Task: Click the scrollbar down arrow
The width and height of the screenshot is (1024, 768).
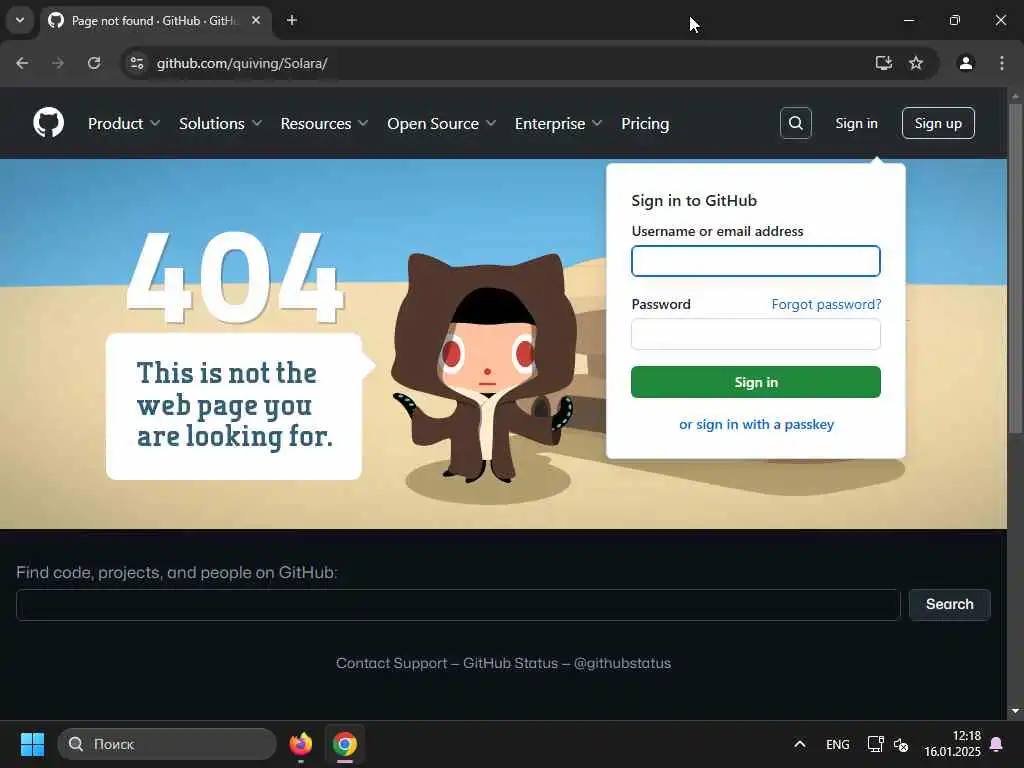Action: click(x=1015, y=711)
